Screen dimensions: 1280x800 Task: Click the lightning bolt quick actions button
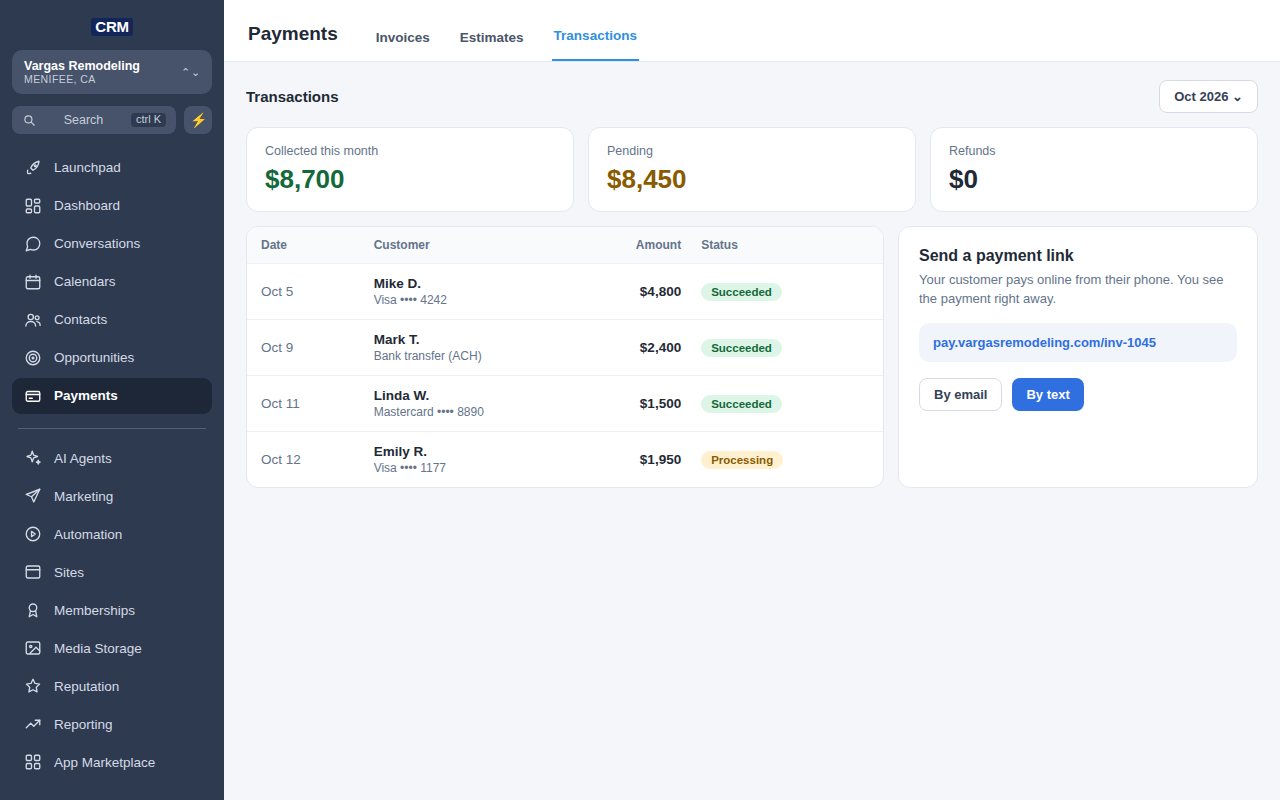[x=198, y=120]
